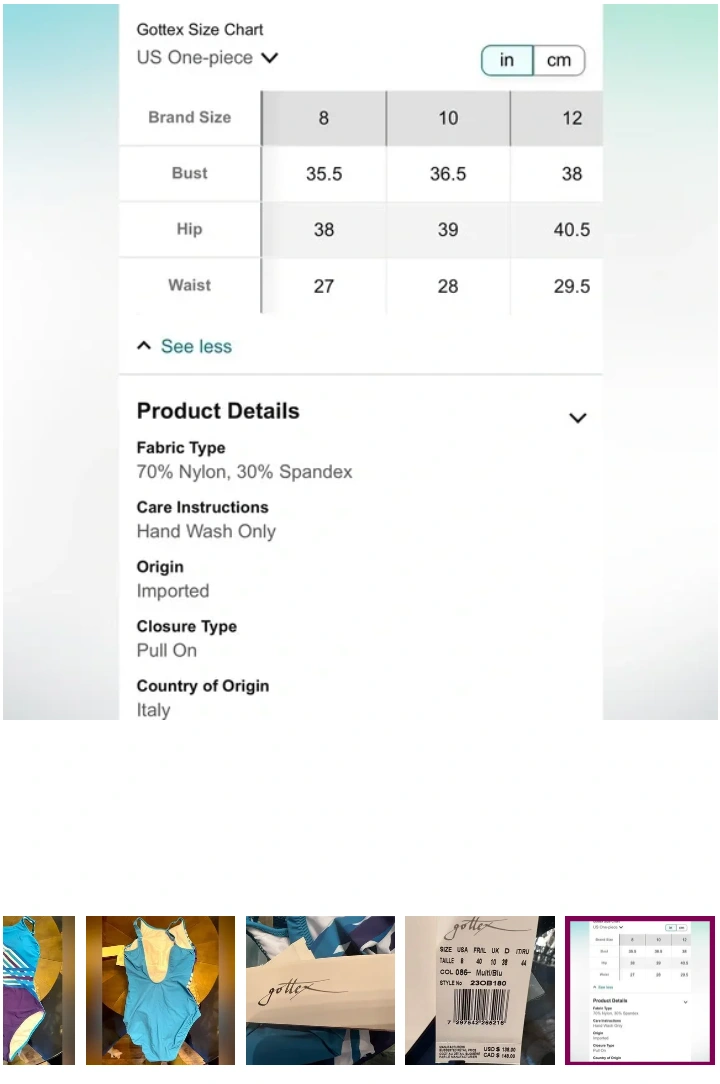Select the size 10 column header
The height and width of the screenshot is (1084, 720).
pyautogui.click(x=448, y=118)
